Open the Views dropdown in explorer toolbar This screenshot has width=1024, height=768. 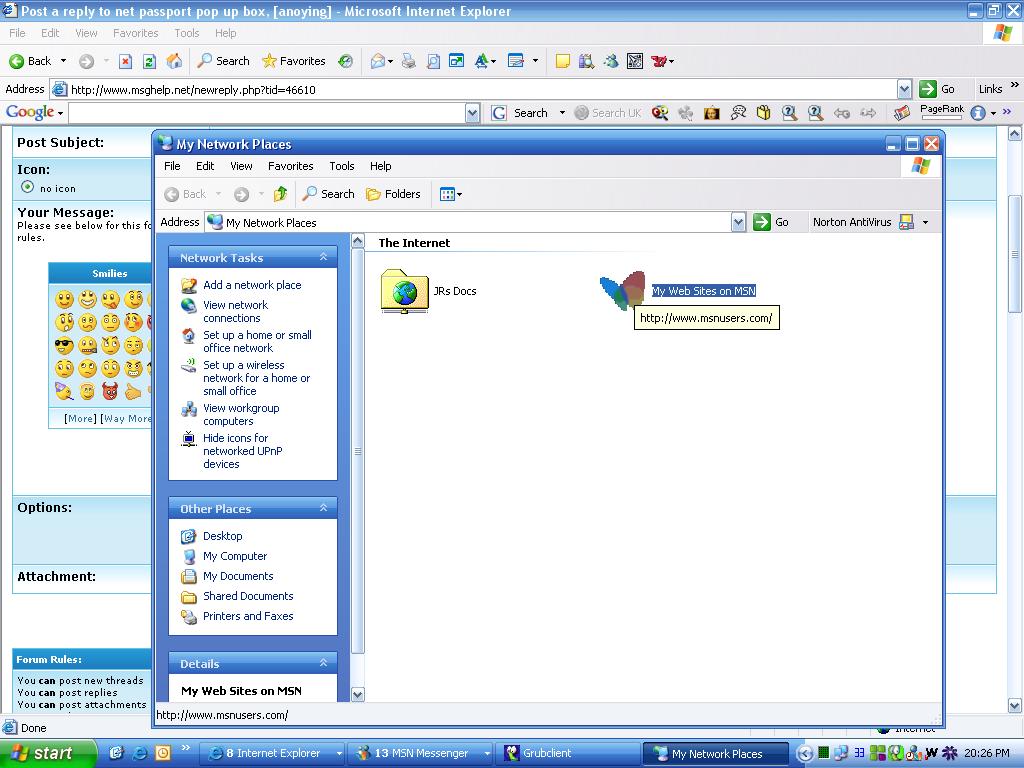click(x=451, y=194)
